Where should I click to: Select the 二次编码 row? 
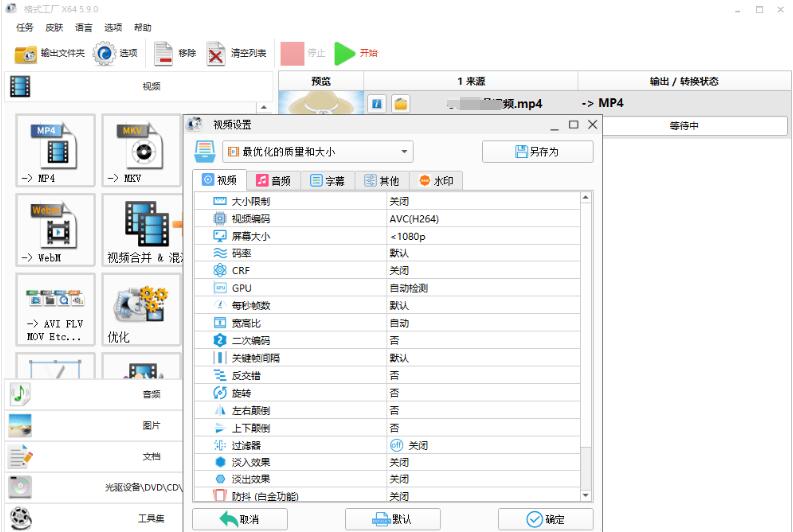(387, 341)
